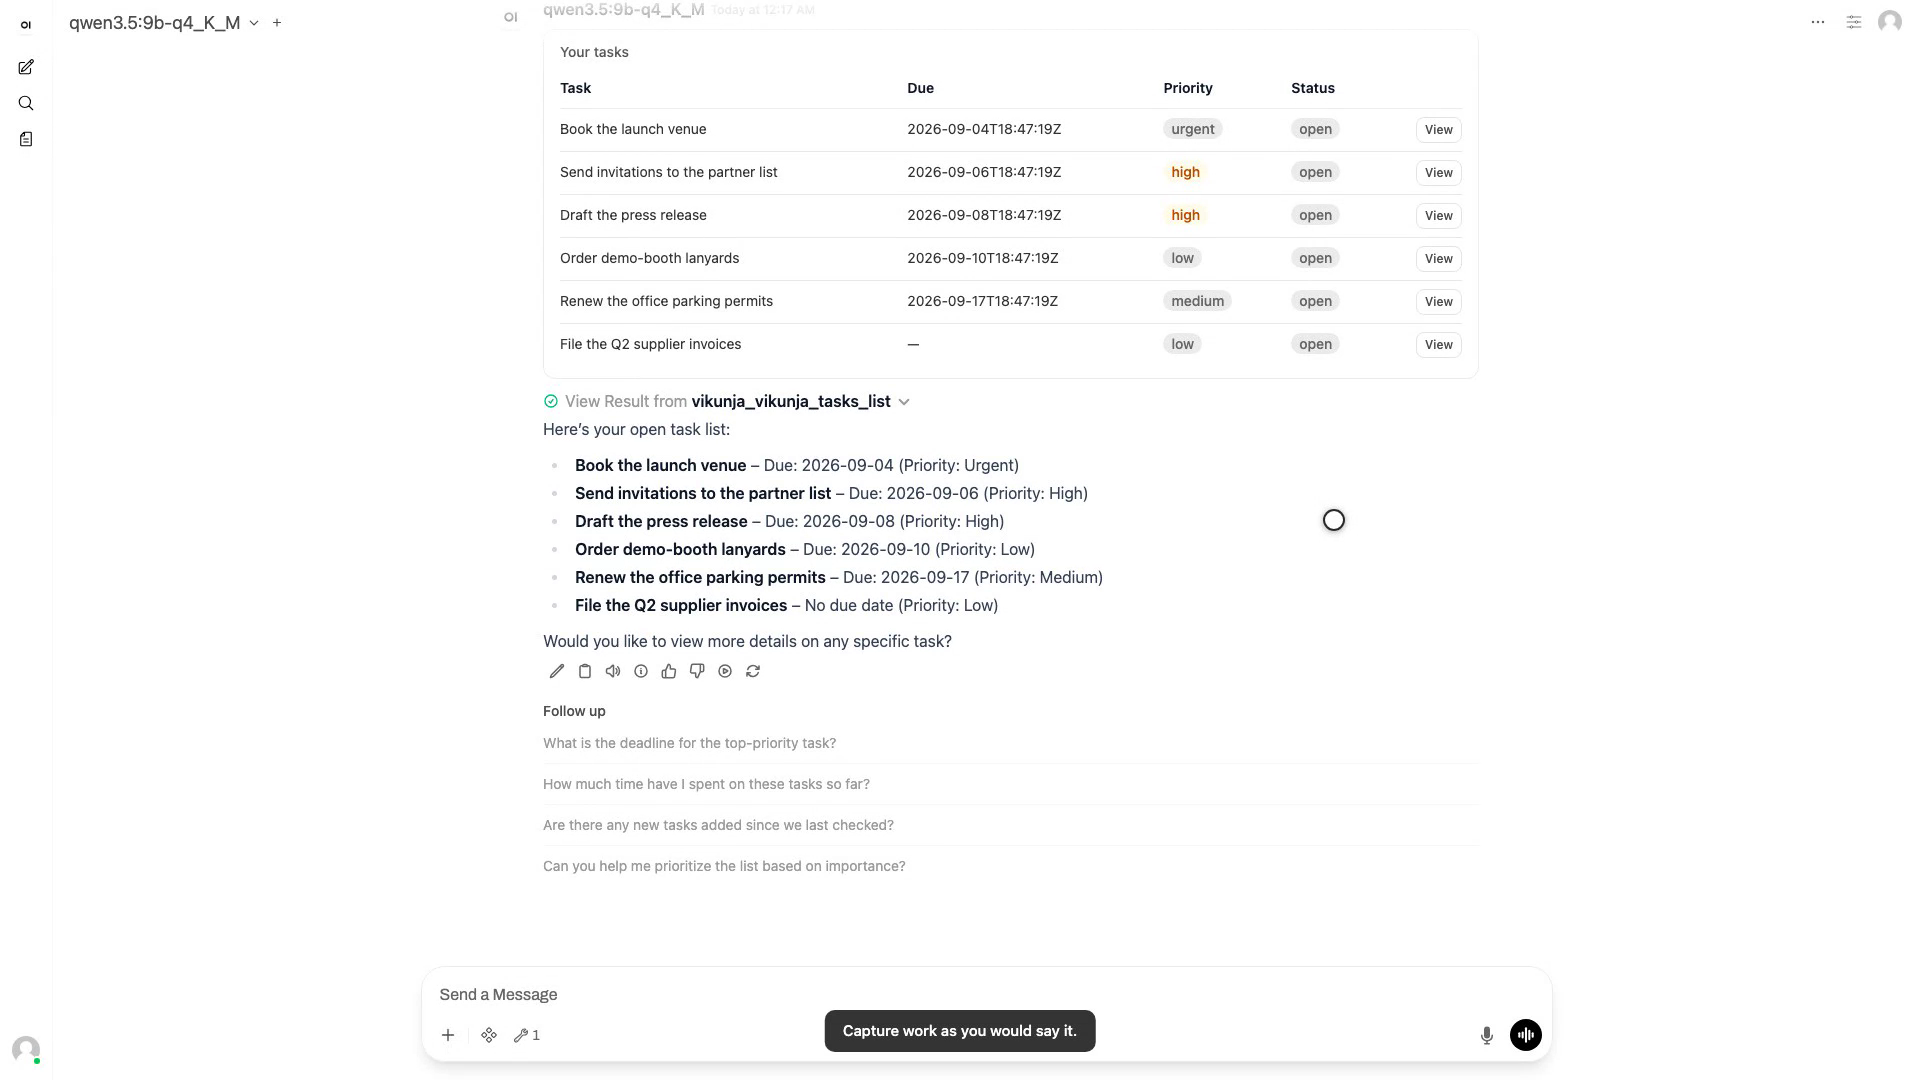Viewport: 1920px width, 1080px height.
Task: Read response aloud with speaker icon
Action: (x=613, y=671)
